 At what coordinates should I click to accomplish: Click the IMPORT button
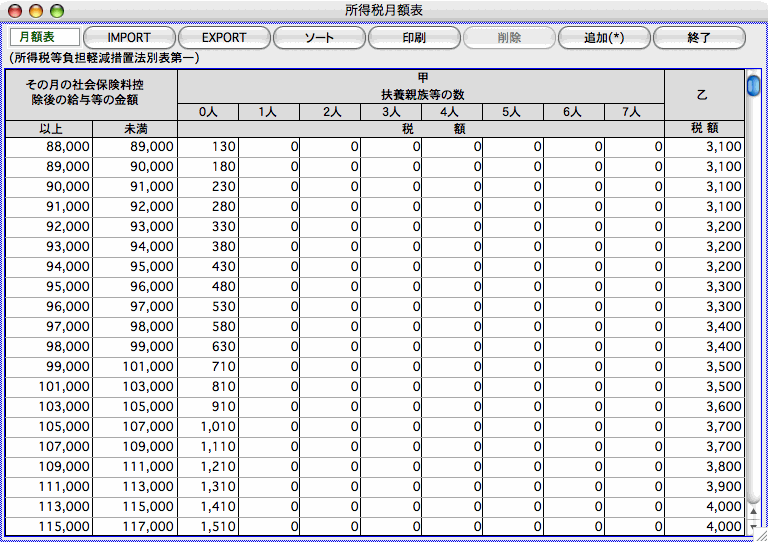[x=129, y=38]
